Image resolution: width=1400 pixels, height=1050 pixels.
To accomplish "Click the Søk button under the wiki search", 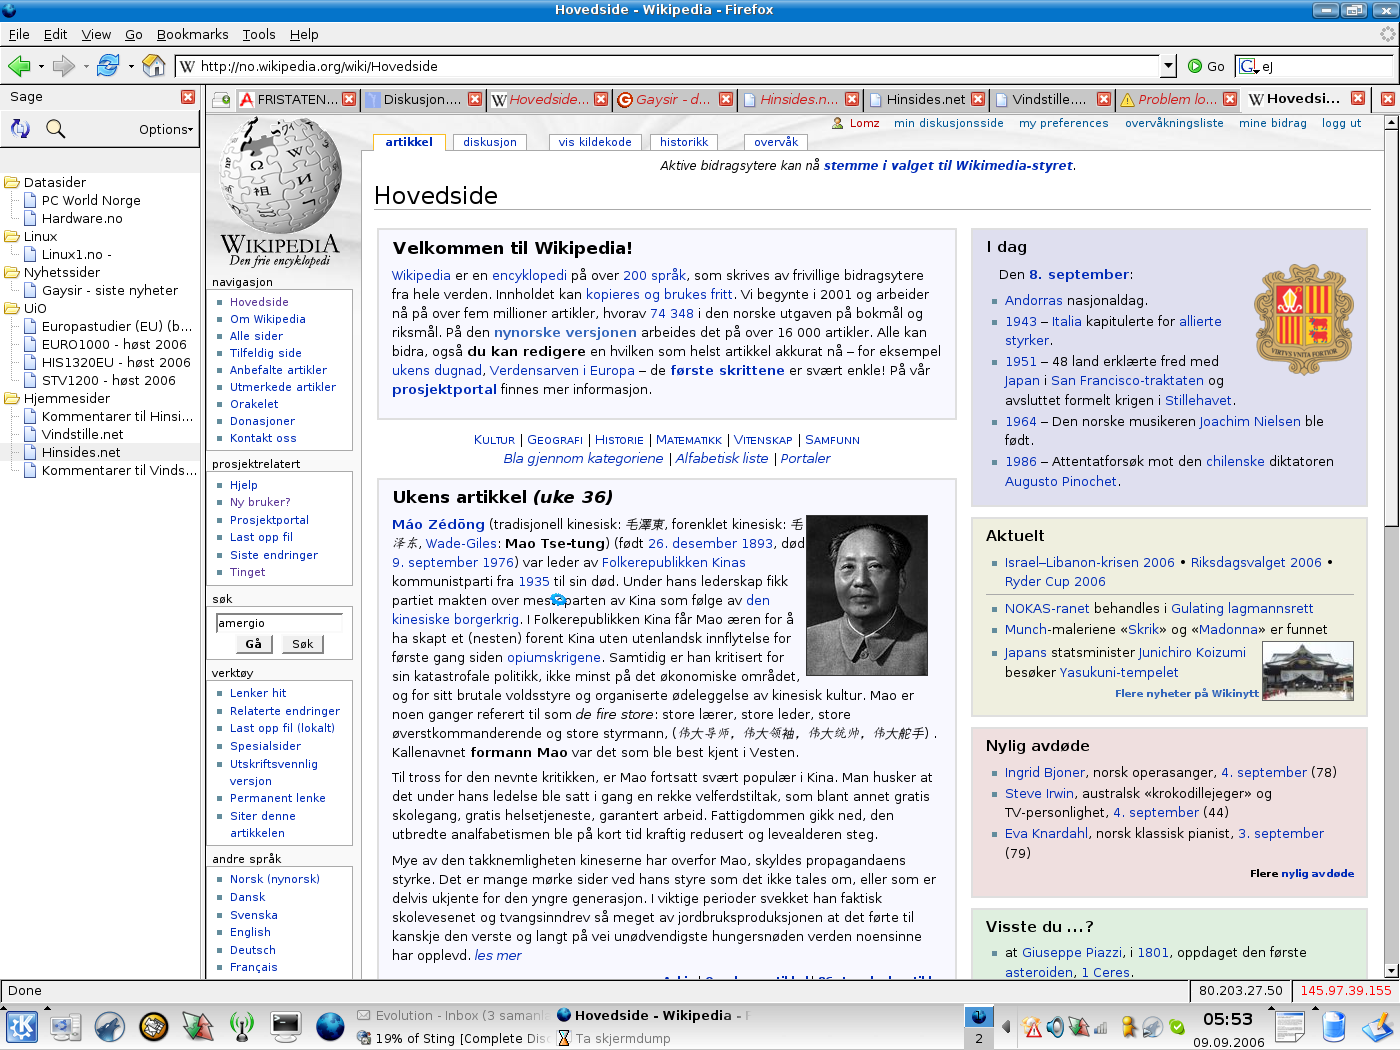I will (303, 644).
